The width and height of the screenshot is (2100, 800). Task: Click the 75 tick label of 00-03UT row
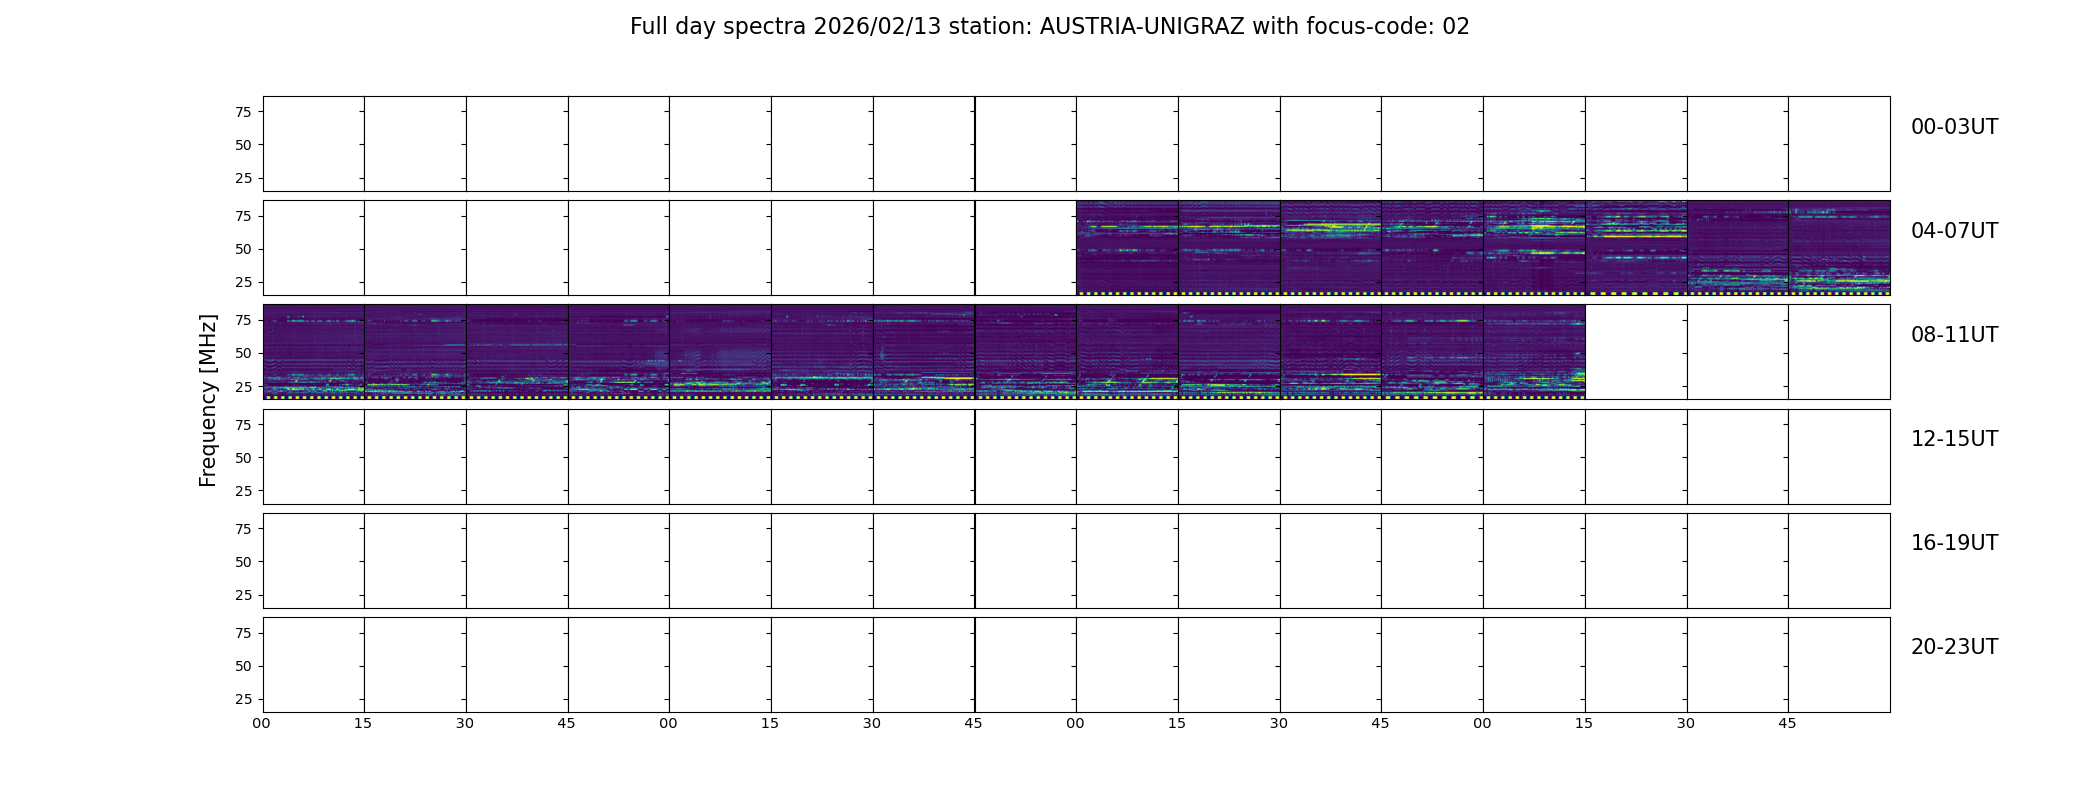pyautogui.click(x=243, y=112)
